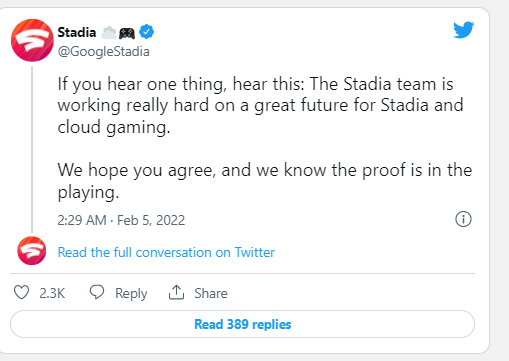Click the cloud emoji beside Stadia

click(x=109, y=33)
